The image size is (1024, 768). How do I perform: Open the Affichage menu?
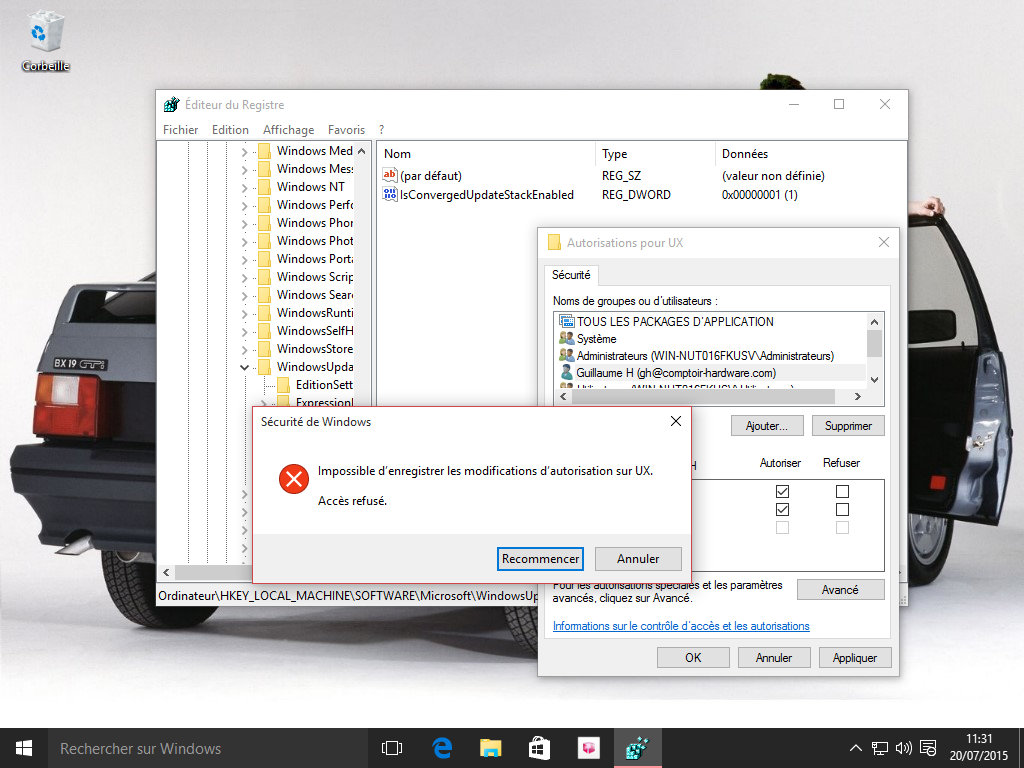[x=288, y=130]
